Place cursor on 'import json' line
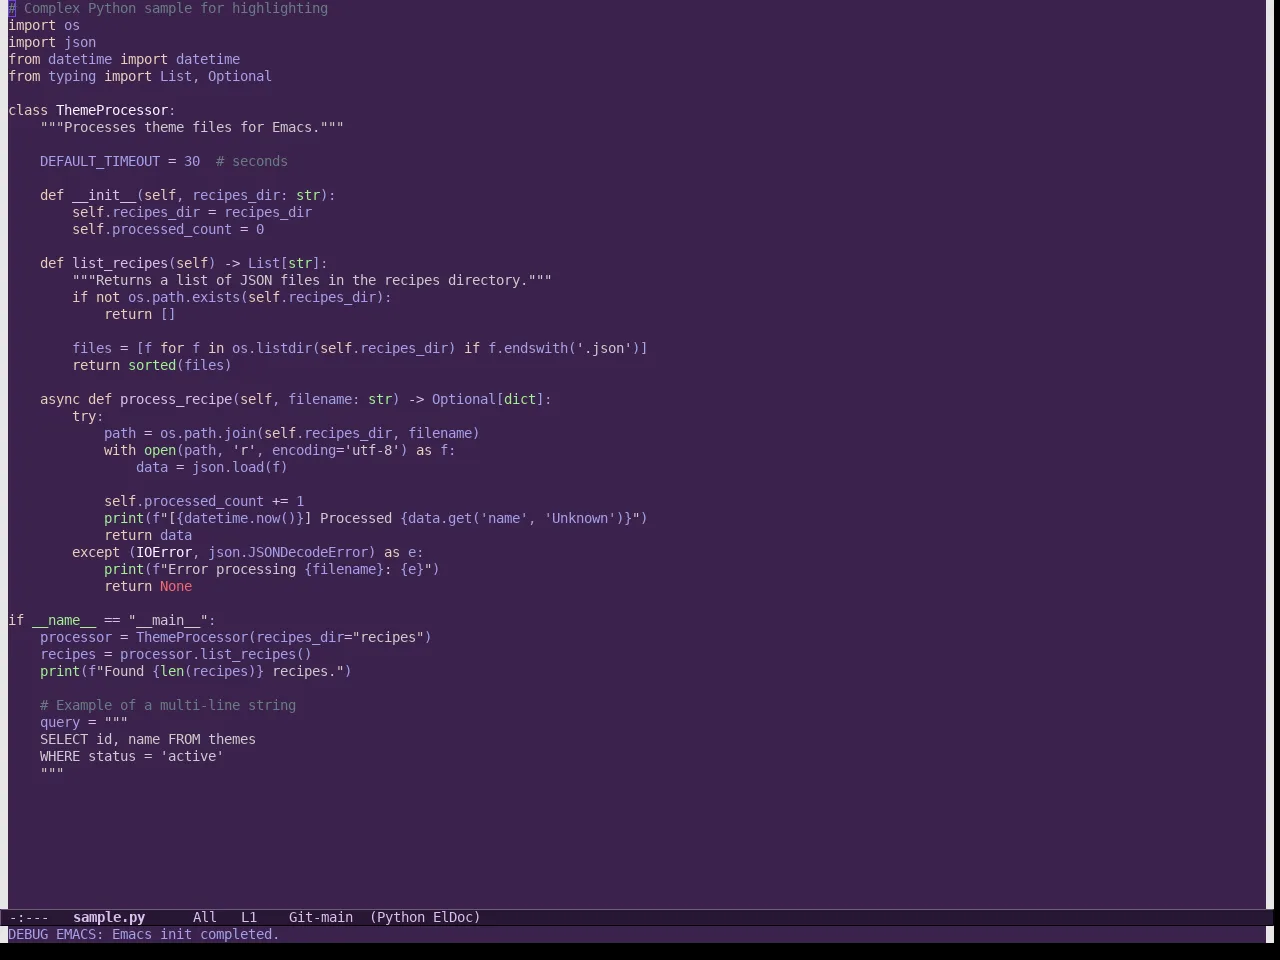The height and width of the screenshot is (960, 1280). pyautogui.click(x=52, y=42)
